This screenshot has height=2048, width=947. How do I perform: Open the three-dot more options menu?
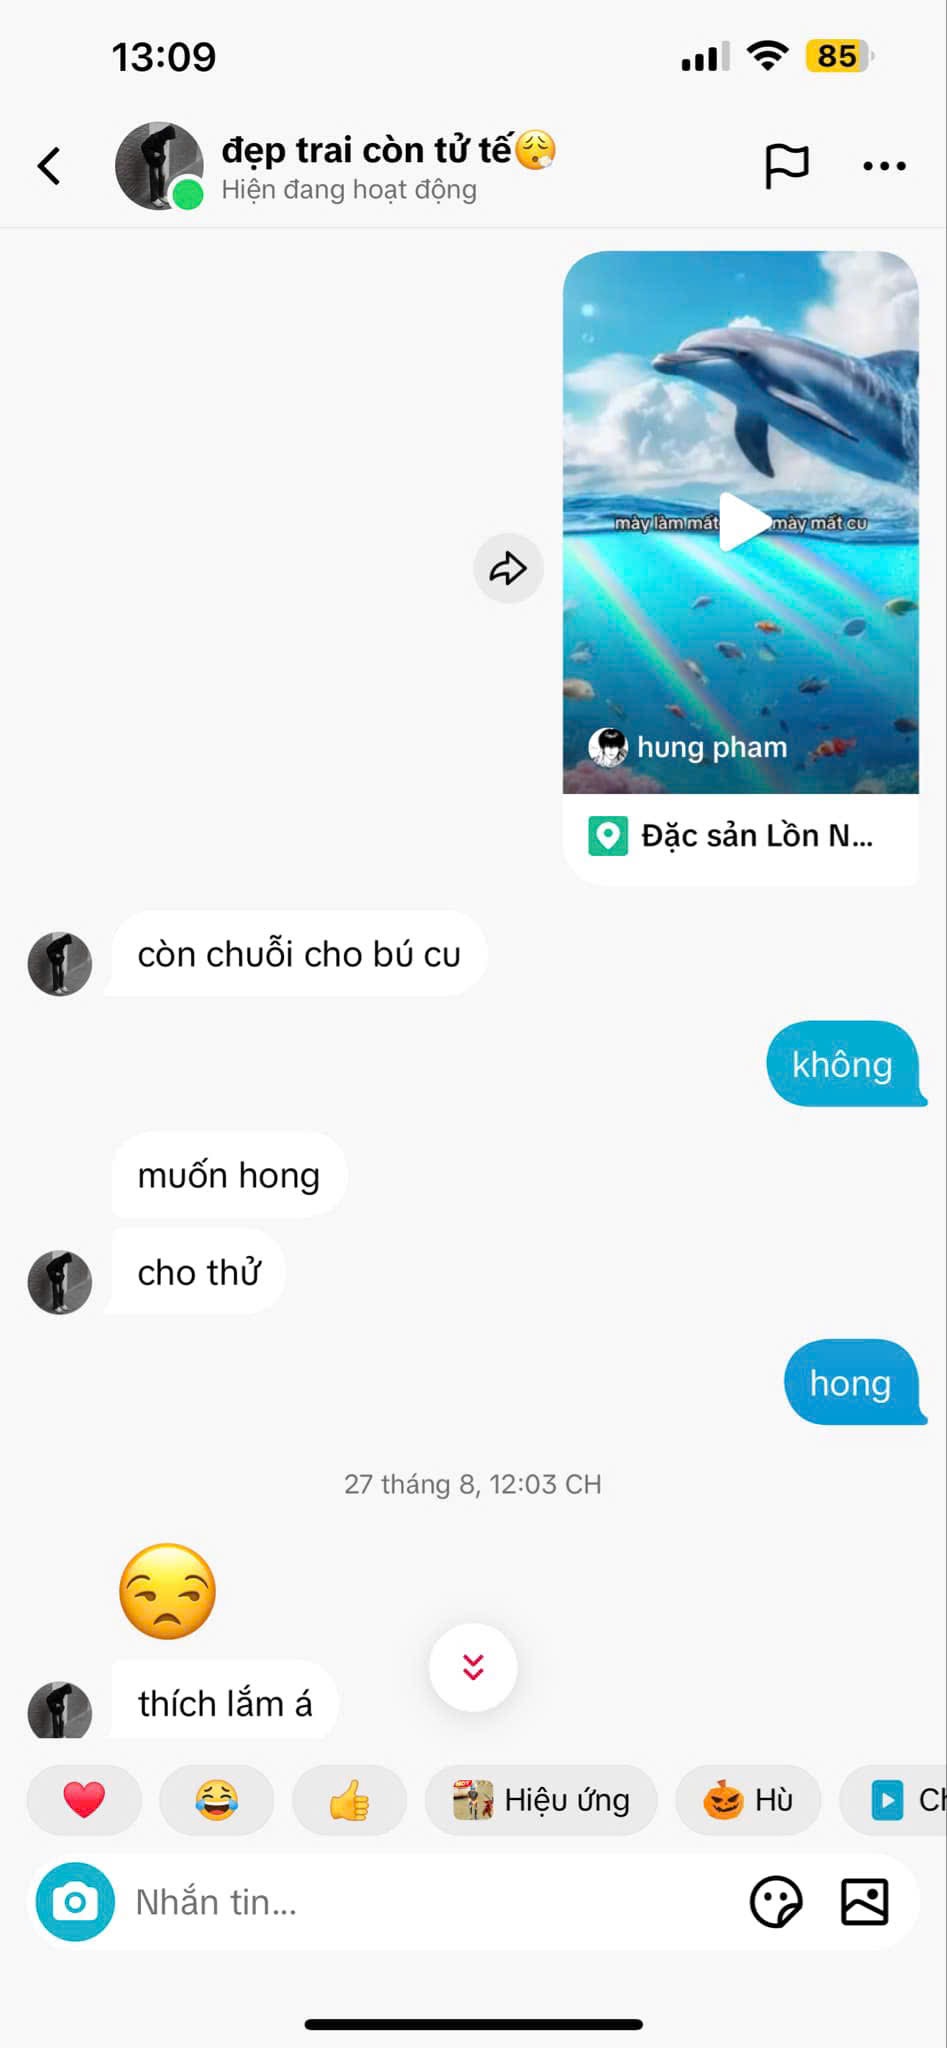click(x=885, y=166)
